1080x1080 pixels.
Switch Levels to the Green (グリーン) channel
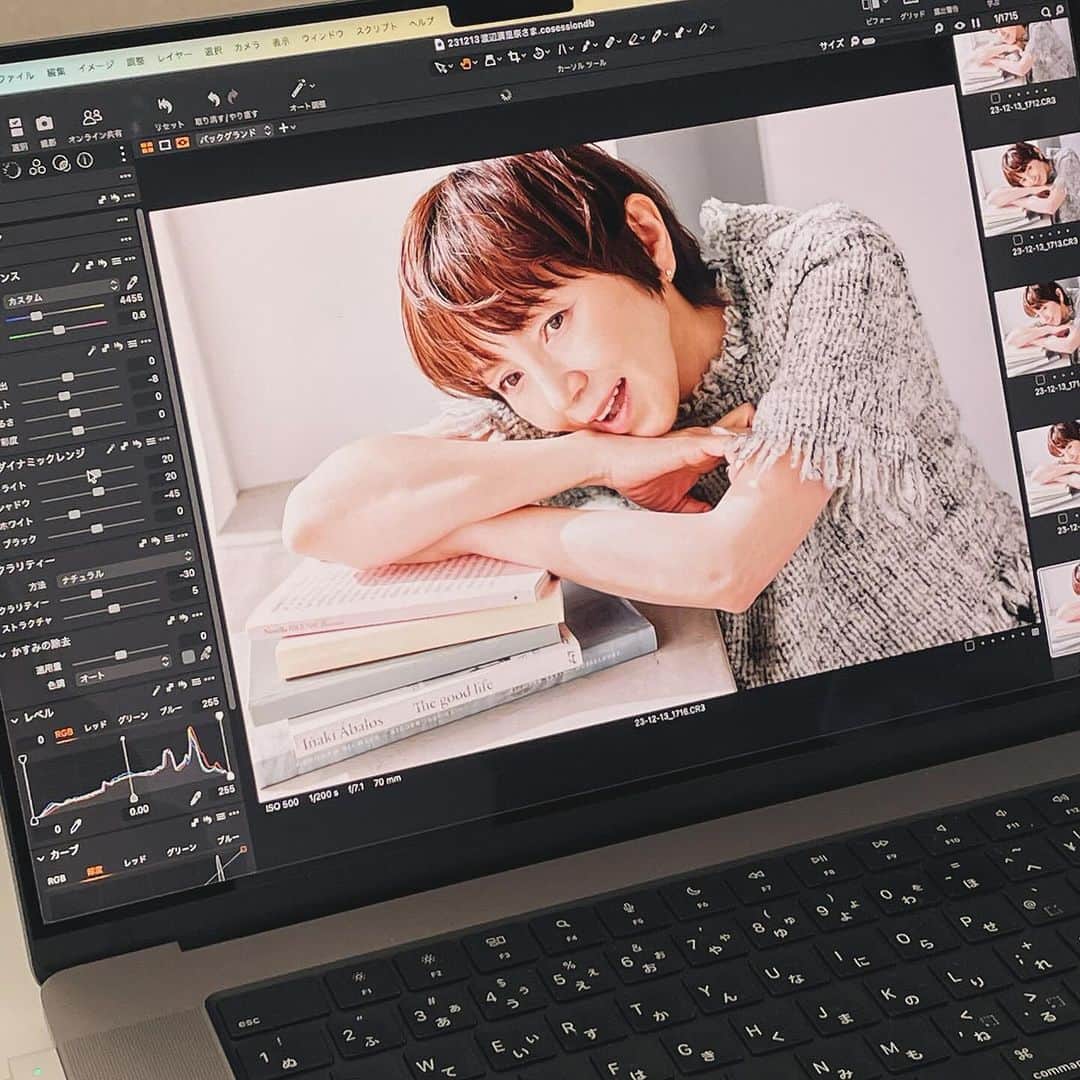[133, 717]
